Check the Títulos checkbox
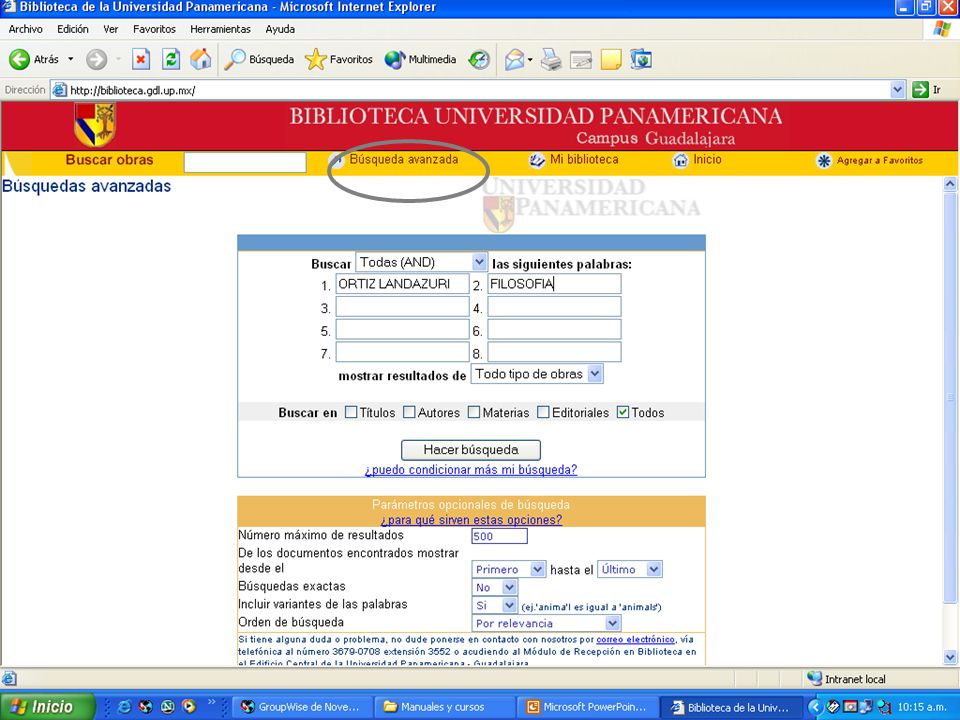 [x=351, y=412]
